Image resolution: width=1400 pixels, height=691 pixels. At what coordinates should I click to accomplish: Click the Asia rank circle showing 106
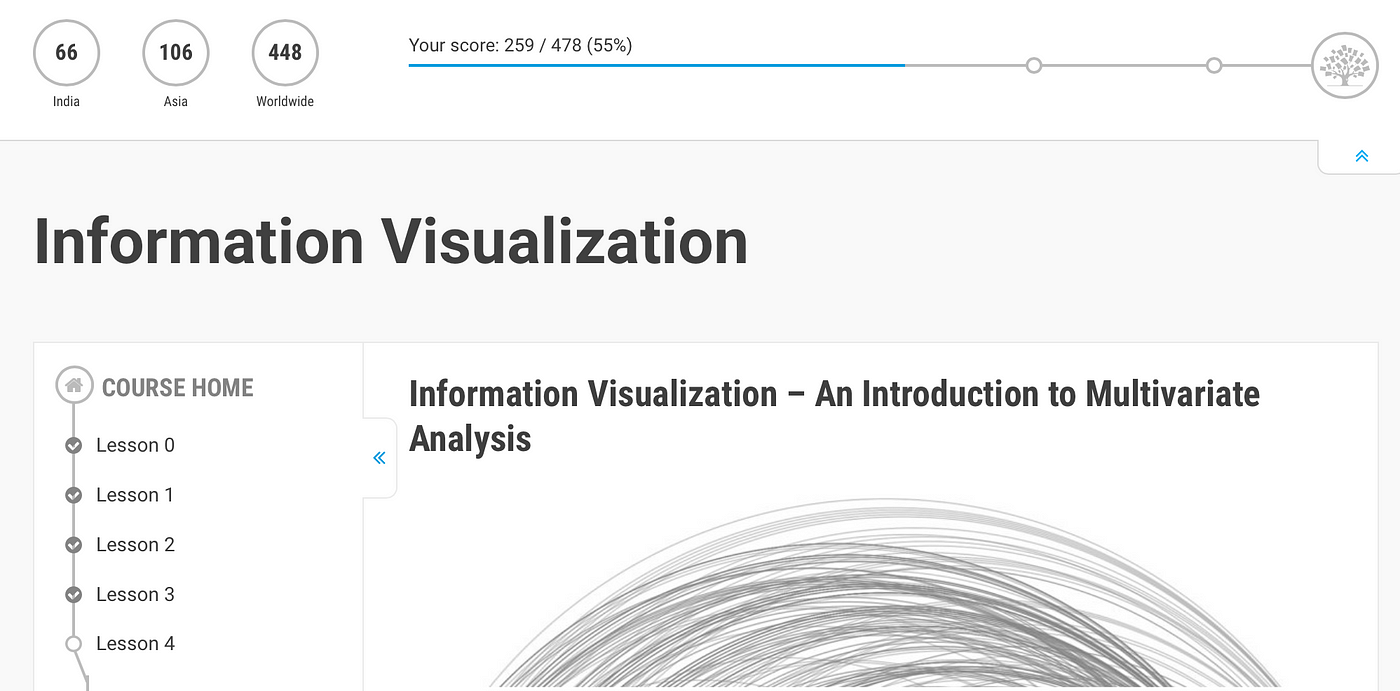176,52
